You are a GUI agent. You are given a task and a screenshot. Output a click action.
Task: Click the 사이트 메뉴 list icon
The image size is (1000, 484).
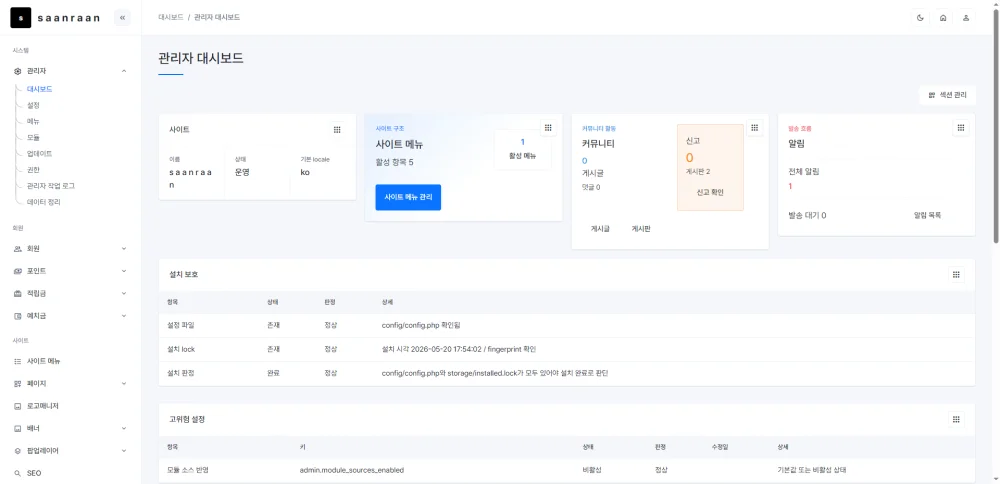tap(18, 361)
